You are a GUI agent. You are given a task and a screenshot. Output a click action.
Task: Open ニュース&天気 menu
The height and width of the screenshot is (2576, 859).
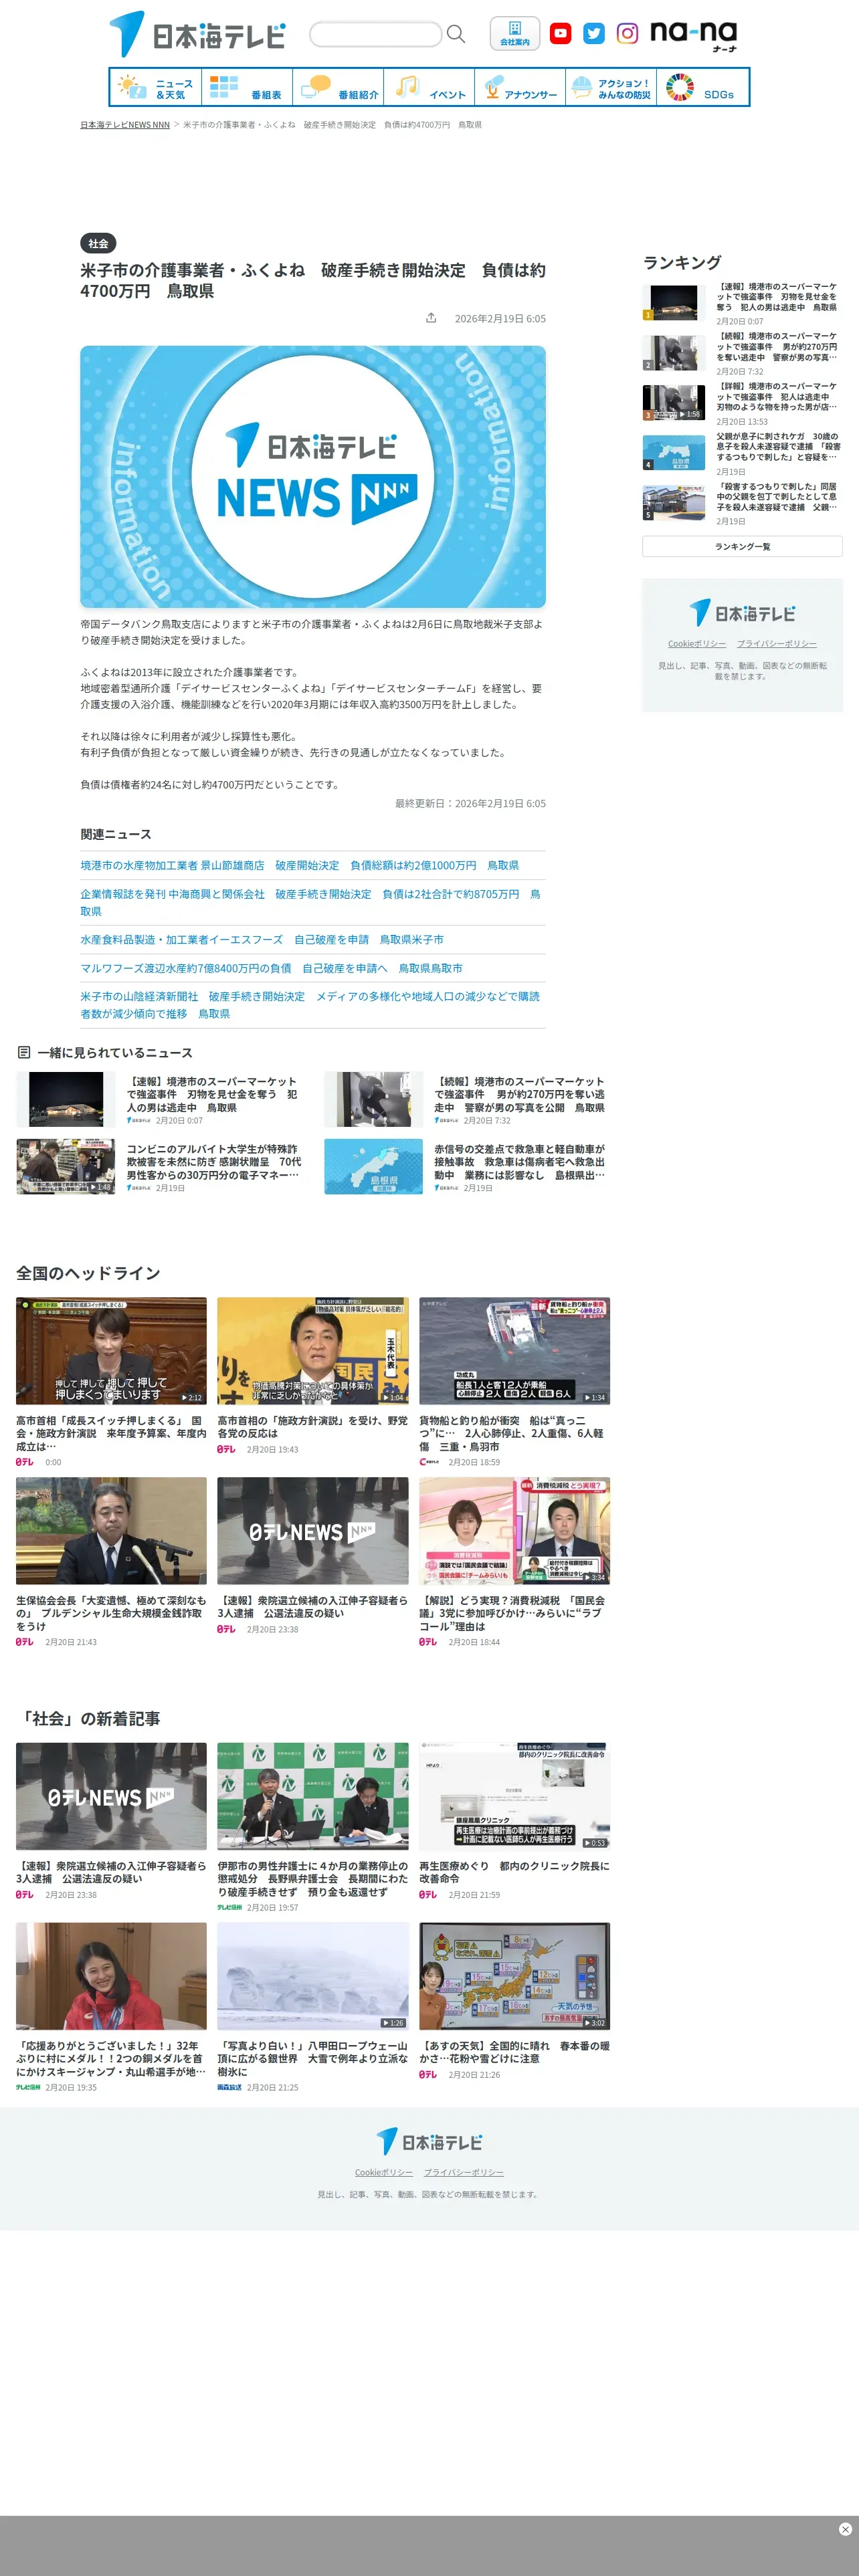(x=156, y=88)
